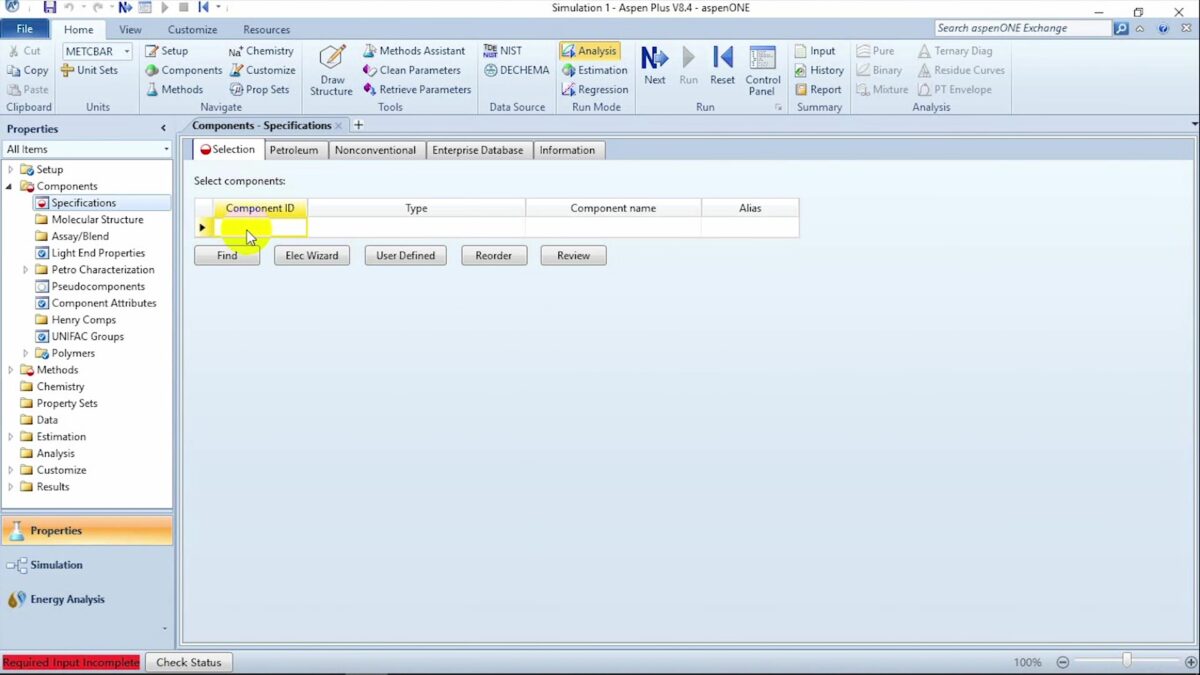Viewport: 1200px width, 675px height.
Task: Expand the Methods tree folder
Action: tap(11, 370)
